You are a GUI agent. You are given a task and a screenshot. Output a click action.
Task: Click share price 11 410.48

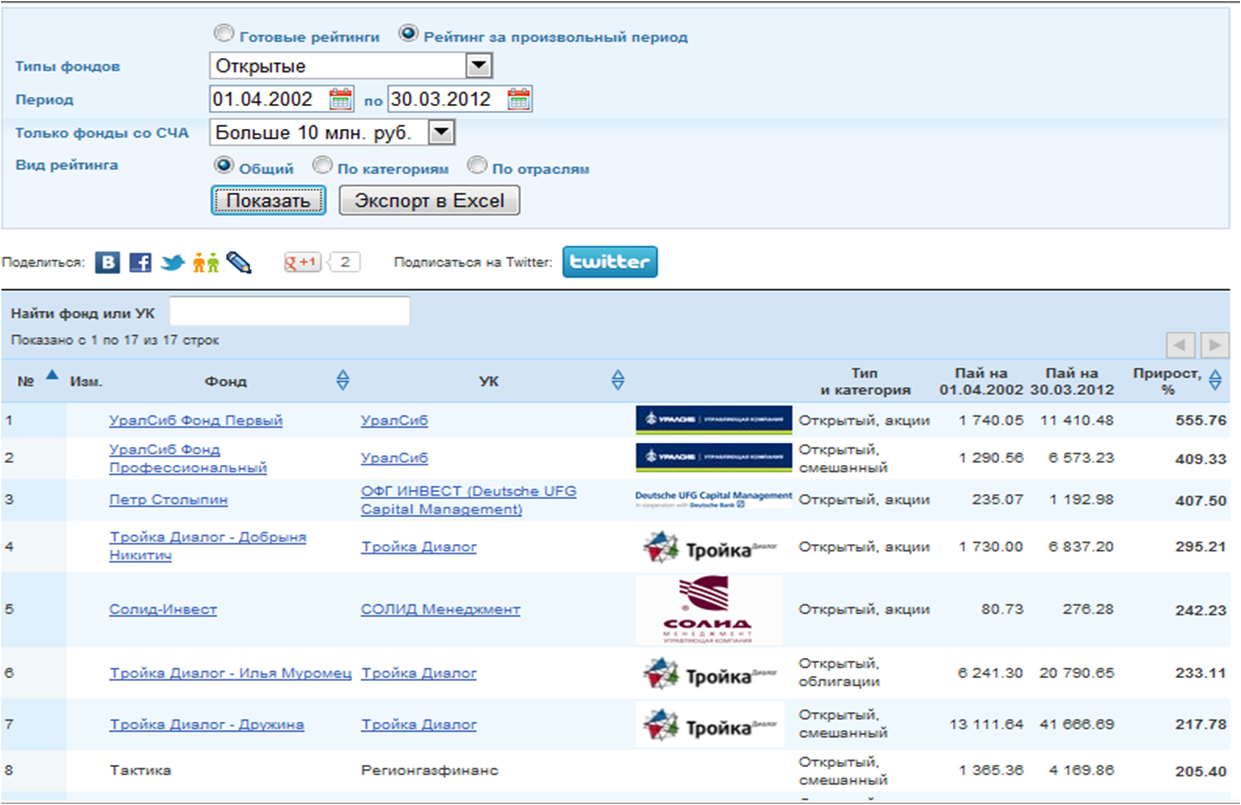point(1077,420)
